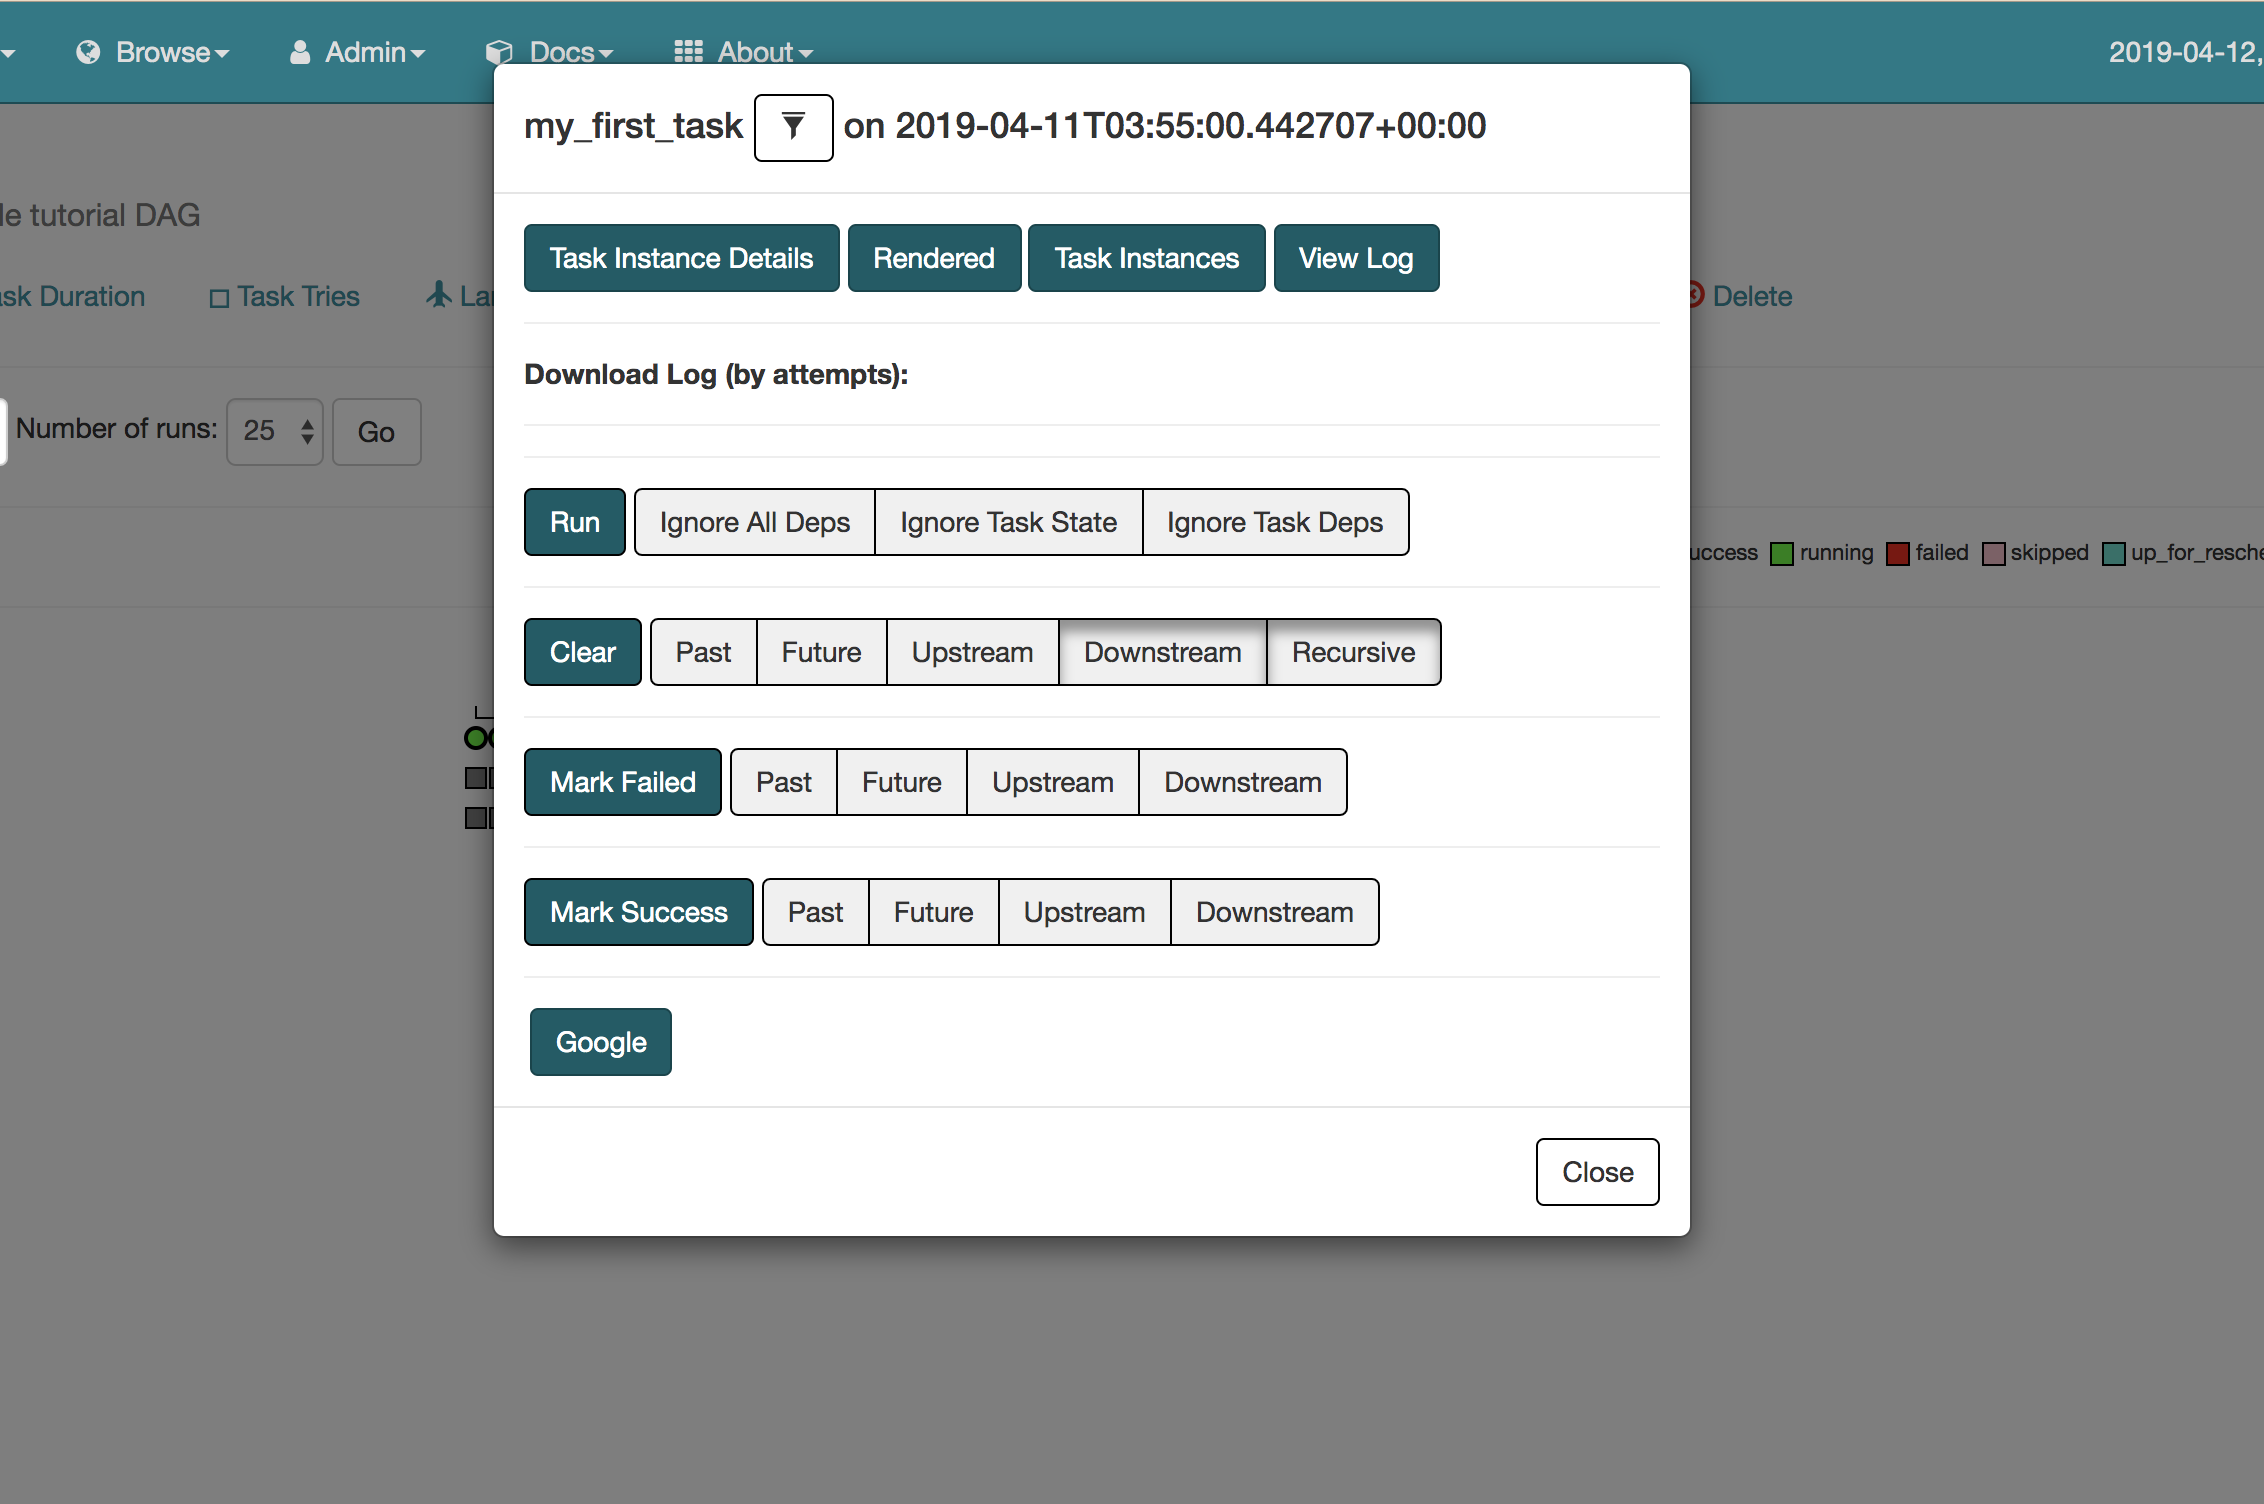This screenshot has width=2264, height=1504.
Task: Click the plane icon for Landing Times
Action: pyautogui.click(x=439, y=294)
